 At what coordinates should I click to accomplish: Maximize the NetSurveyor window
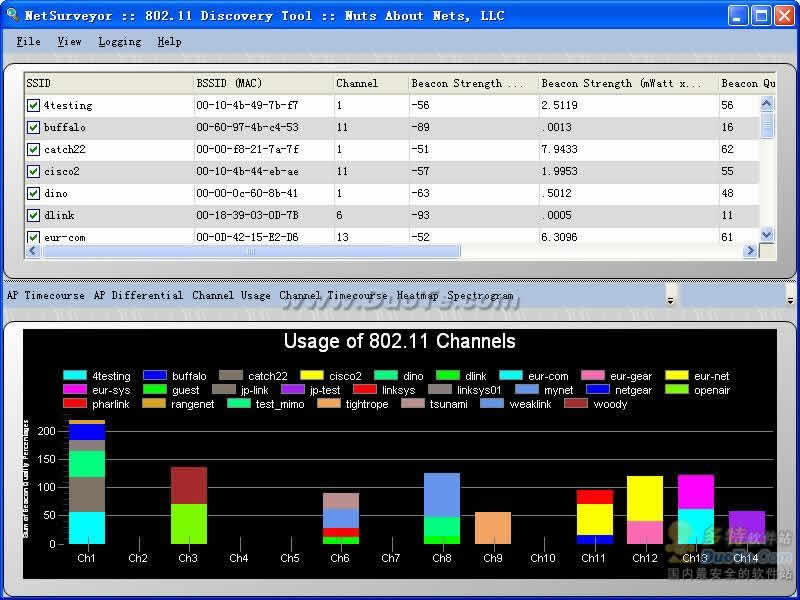762,15
